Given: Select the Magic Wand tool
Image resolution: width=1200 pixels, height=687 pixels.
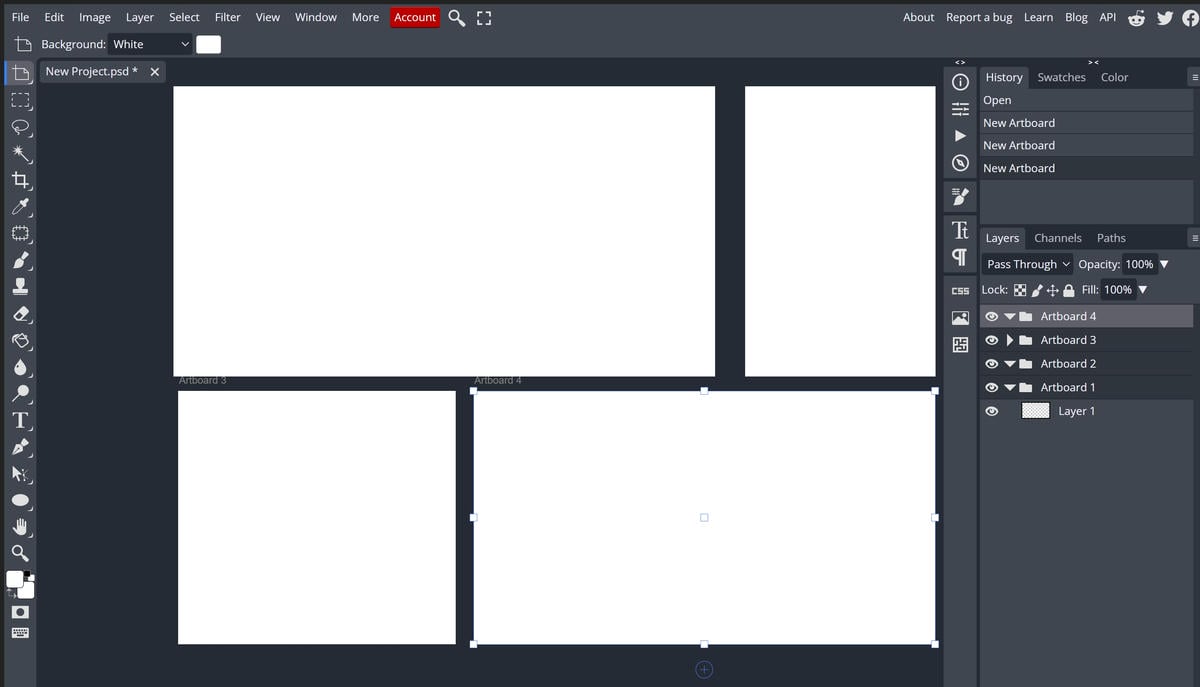Looking at the screenshot, I should coord(20,154).
